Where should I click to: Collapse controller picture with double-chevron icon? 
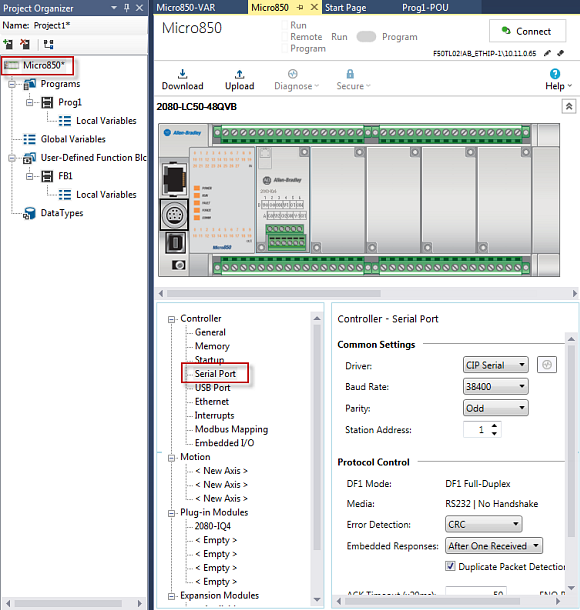click(569, 106)
